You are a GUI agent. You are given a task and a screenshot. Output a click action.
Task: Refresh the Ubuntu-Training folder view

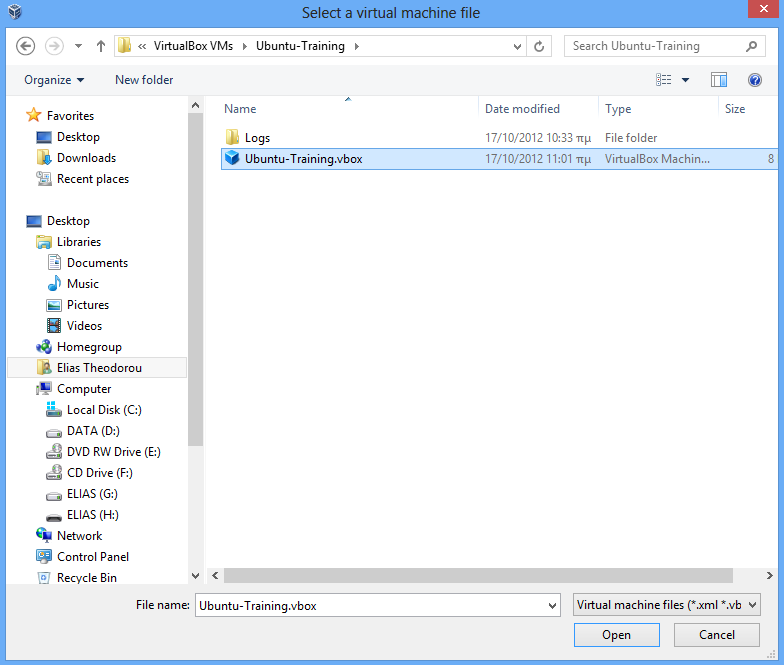tap(539, 46)
